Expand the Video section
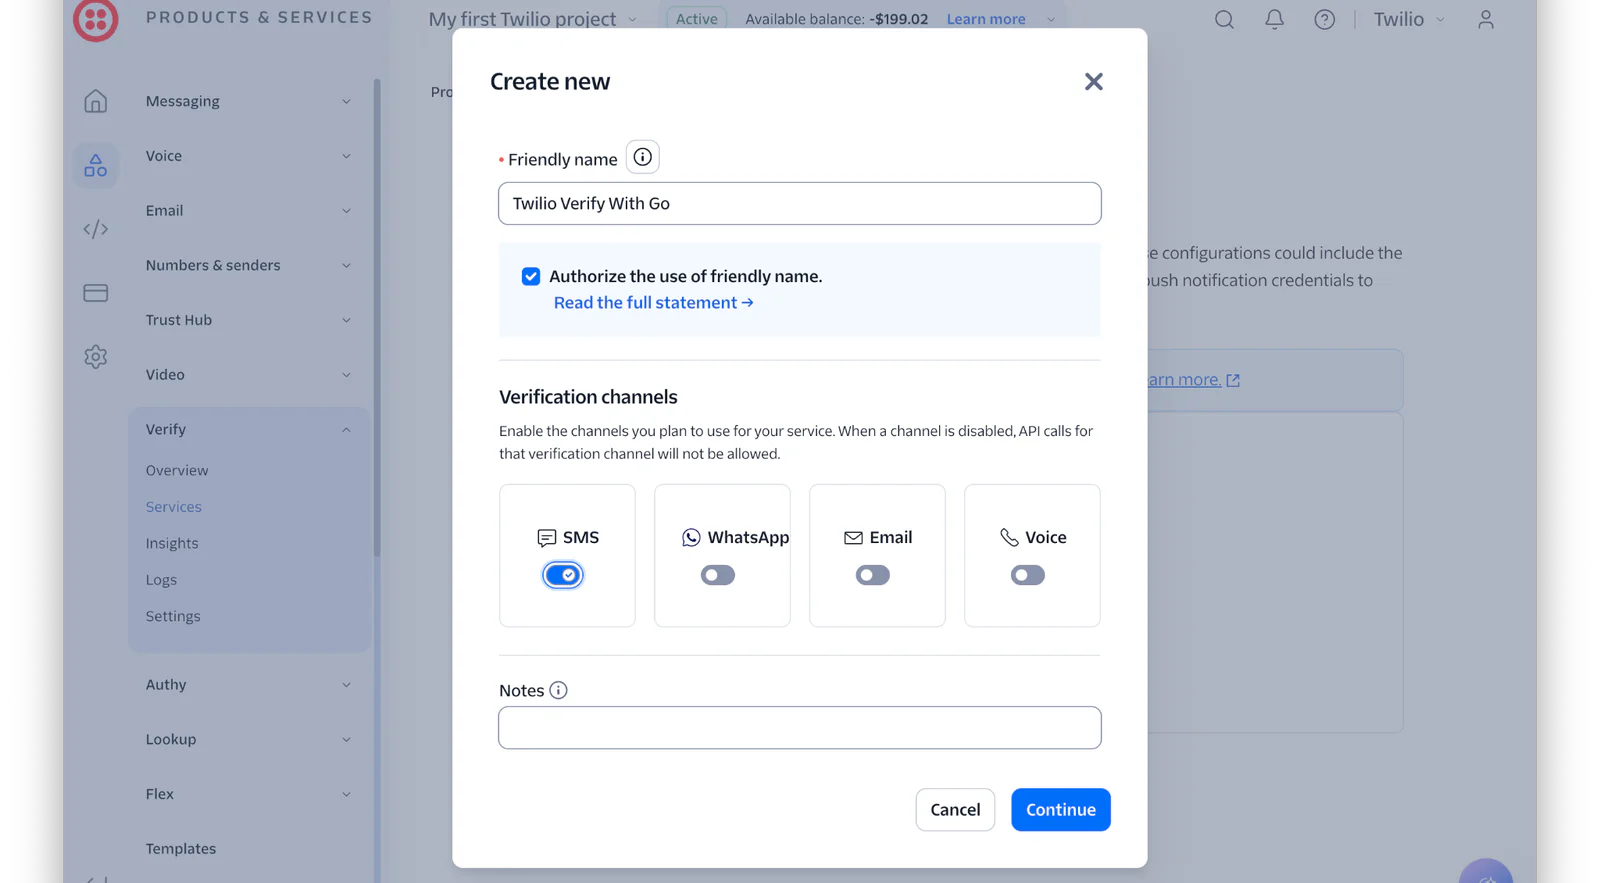The height and width of the screenshot is (883, 1600). (248, 374)
